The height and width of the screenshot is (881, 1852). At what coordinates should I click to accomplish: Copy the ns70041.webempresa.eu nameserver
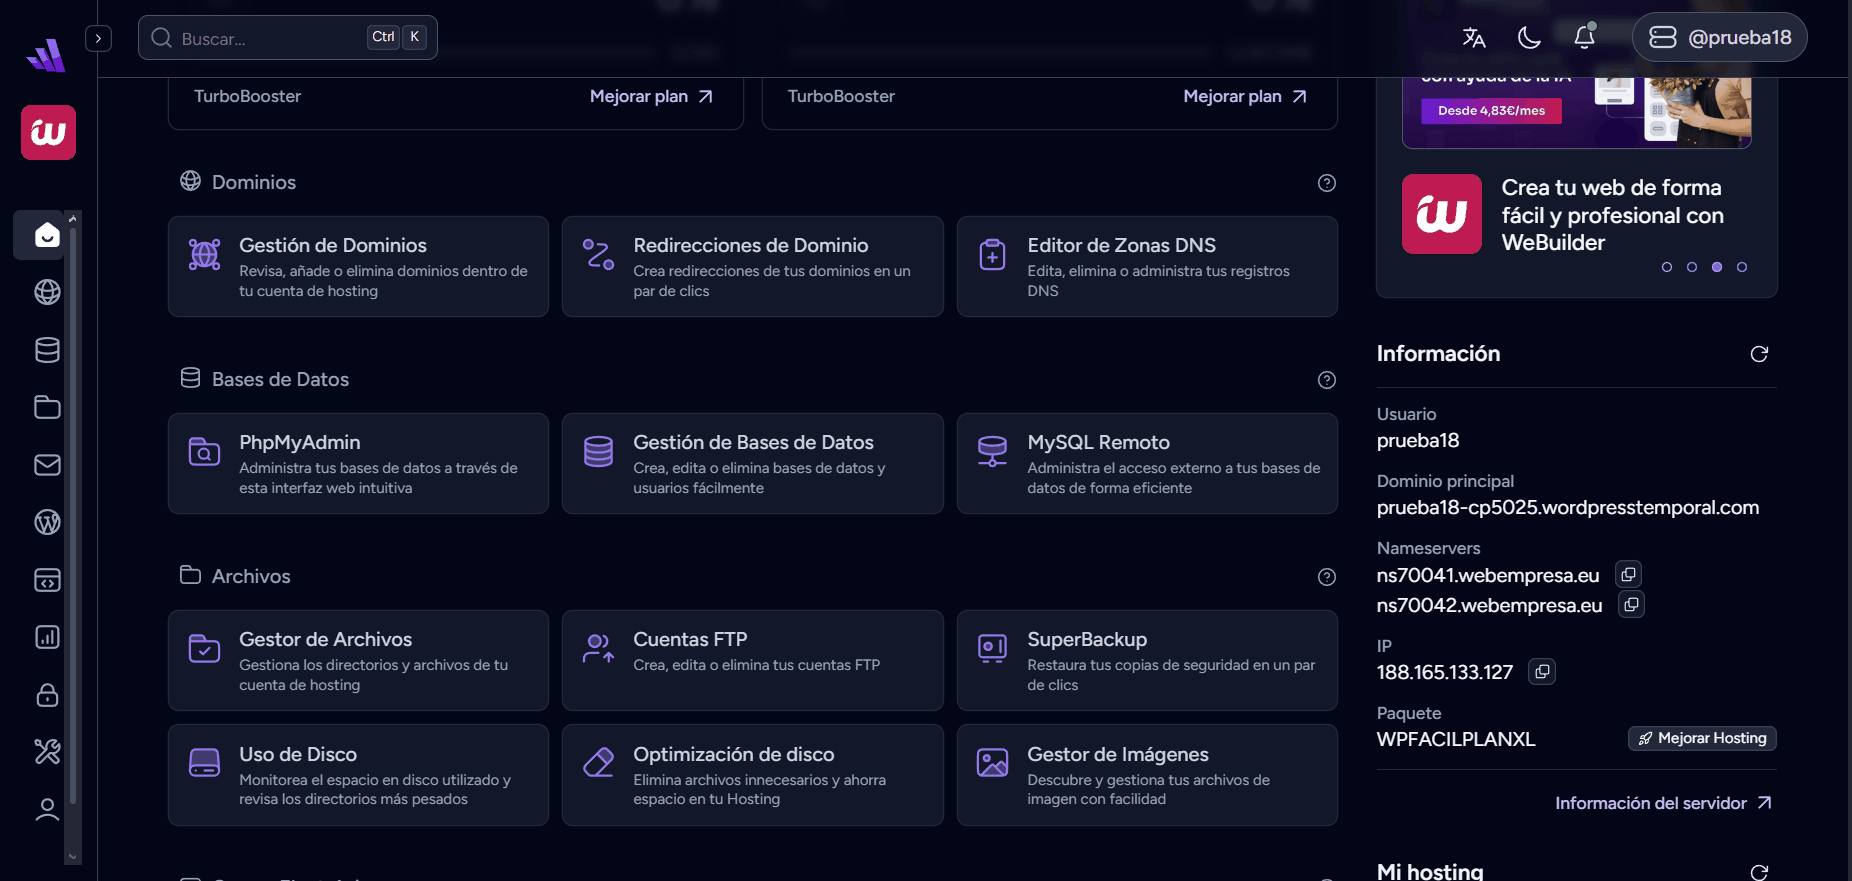tap(1628, 575)
